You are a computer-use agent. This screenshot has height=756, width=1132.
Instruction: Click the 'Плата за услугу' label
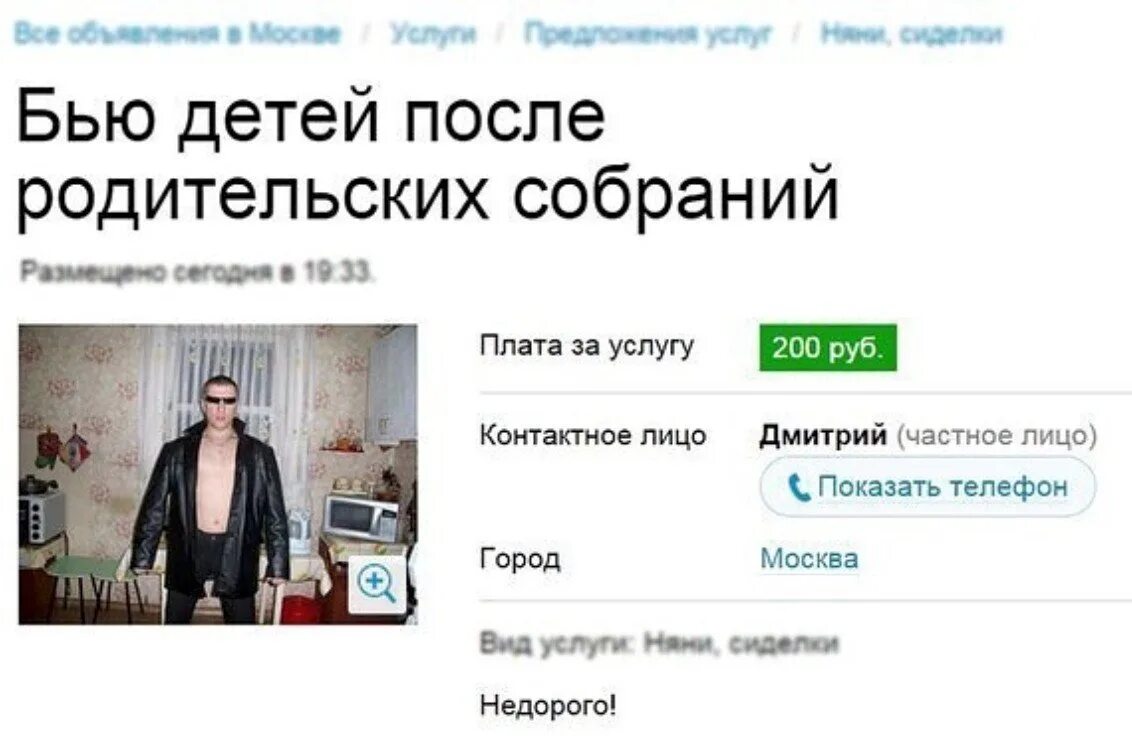pos(587,347)
